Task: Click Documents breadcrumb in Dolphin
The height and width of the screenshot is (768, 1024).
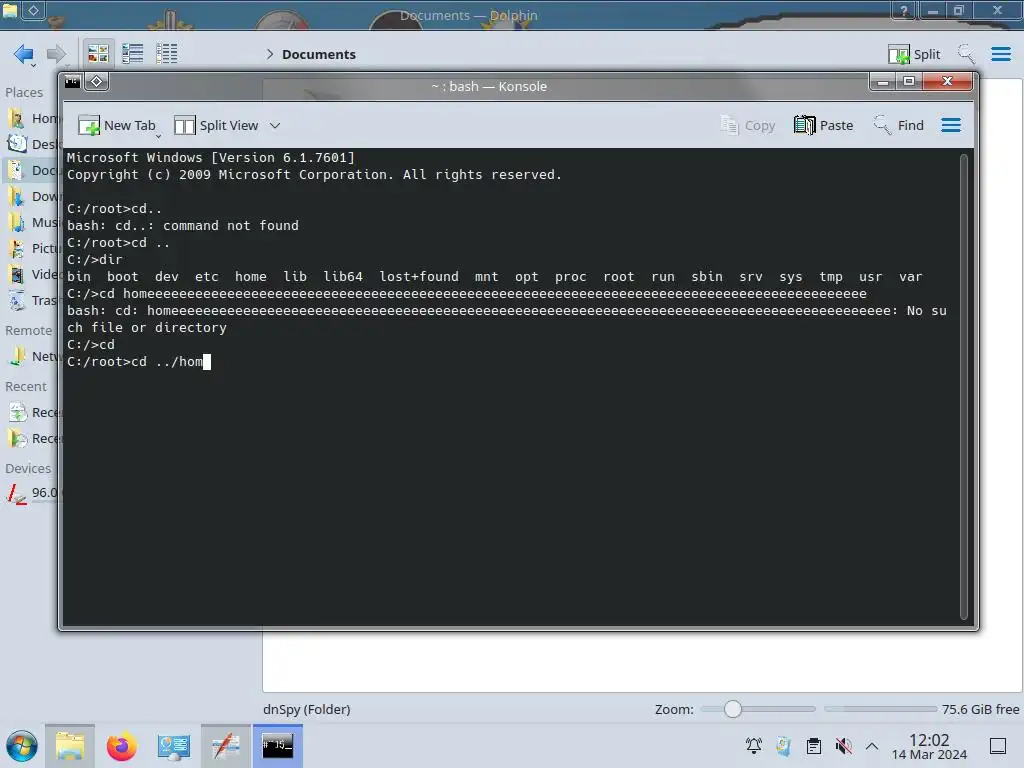Action: 319,54
